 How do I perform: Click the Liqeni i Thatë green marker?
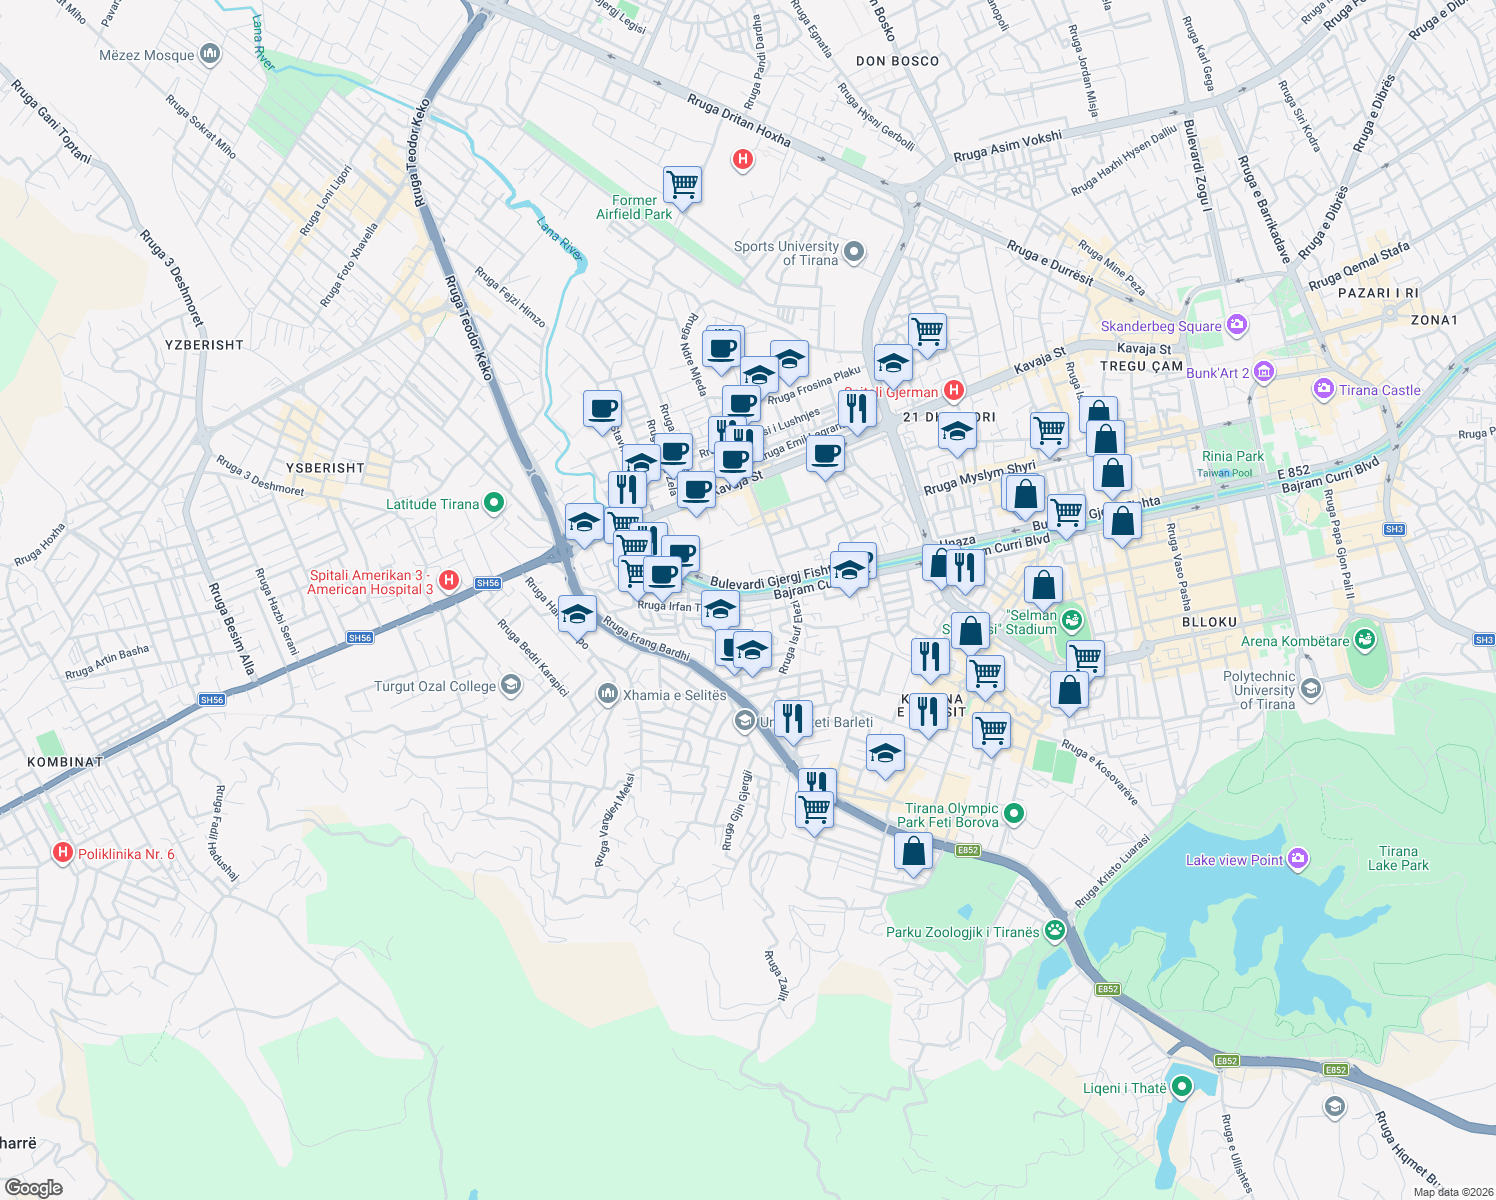tap(1181, 1085)
